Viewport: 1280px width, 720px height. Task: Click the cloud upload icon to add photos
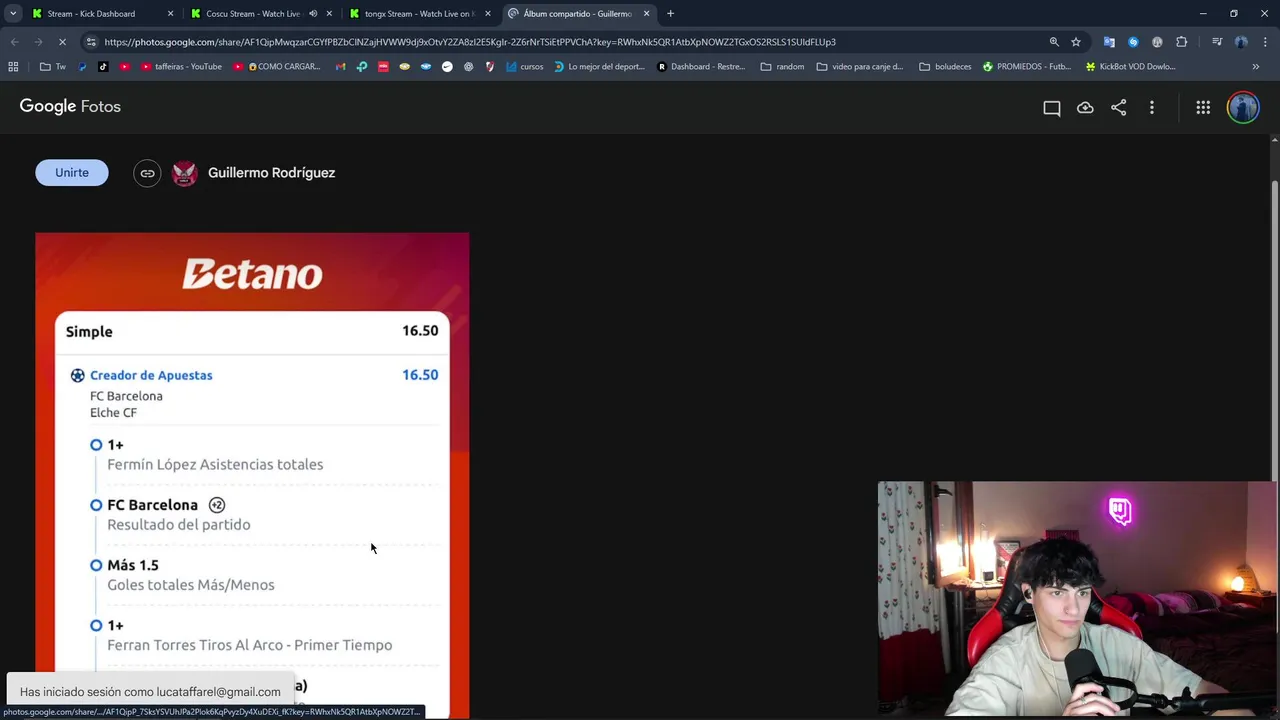point(1085,108)
